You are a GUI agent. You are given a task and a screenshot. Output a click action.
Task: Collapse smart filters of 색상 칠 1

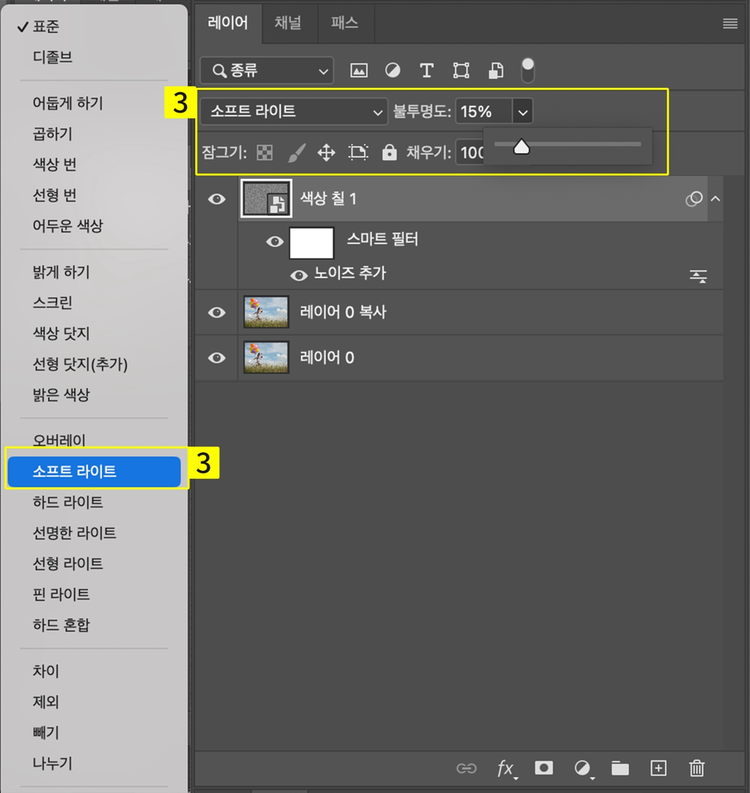pos(715,199)
